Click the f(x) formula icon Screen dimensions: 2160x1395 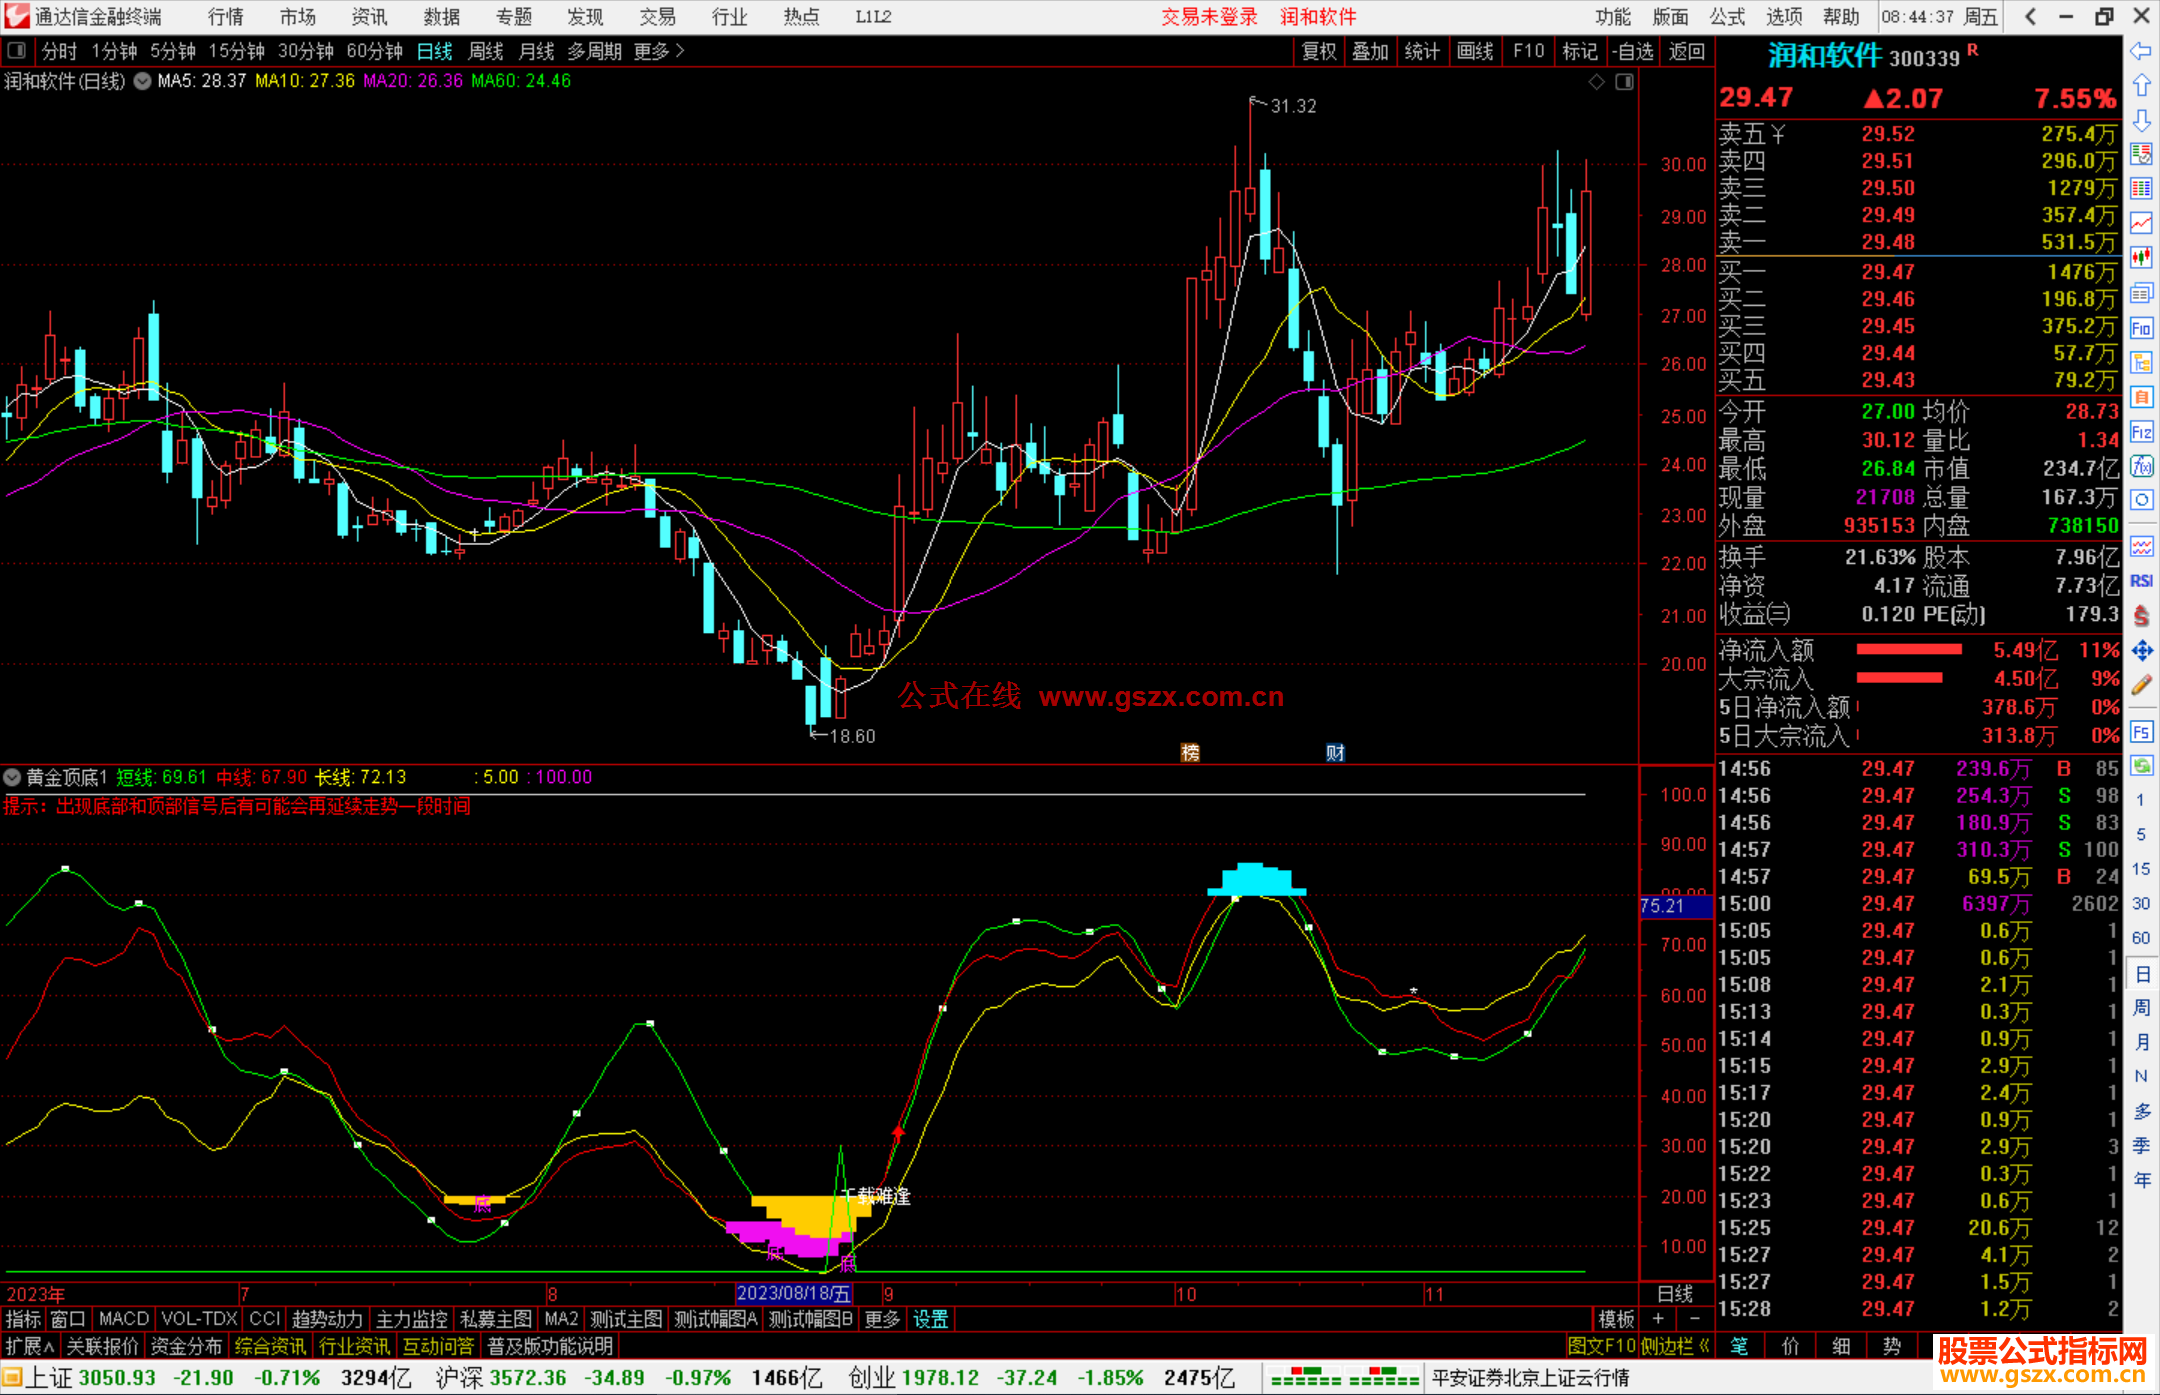2141,466
